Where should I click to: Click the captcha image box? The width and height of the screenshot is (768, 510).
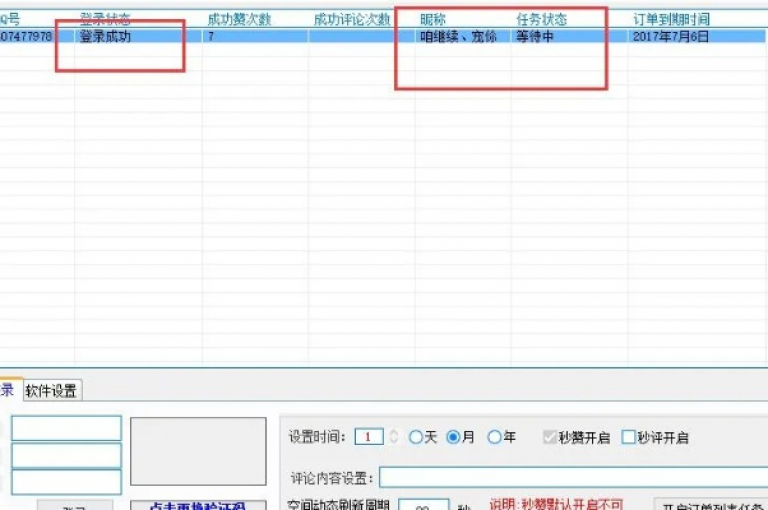click(x=198, y=452)
